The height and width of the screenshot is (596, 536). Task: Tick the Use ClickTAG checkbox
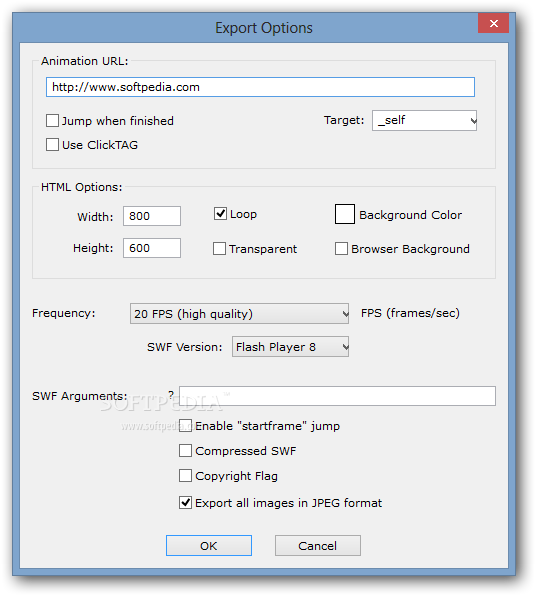click(x=52, y=145)
